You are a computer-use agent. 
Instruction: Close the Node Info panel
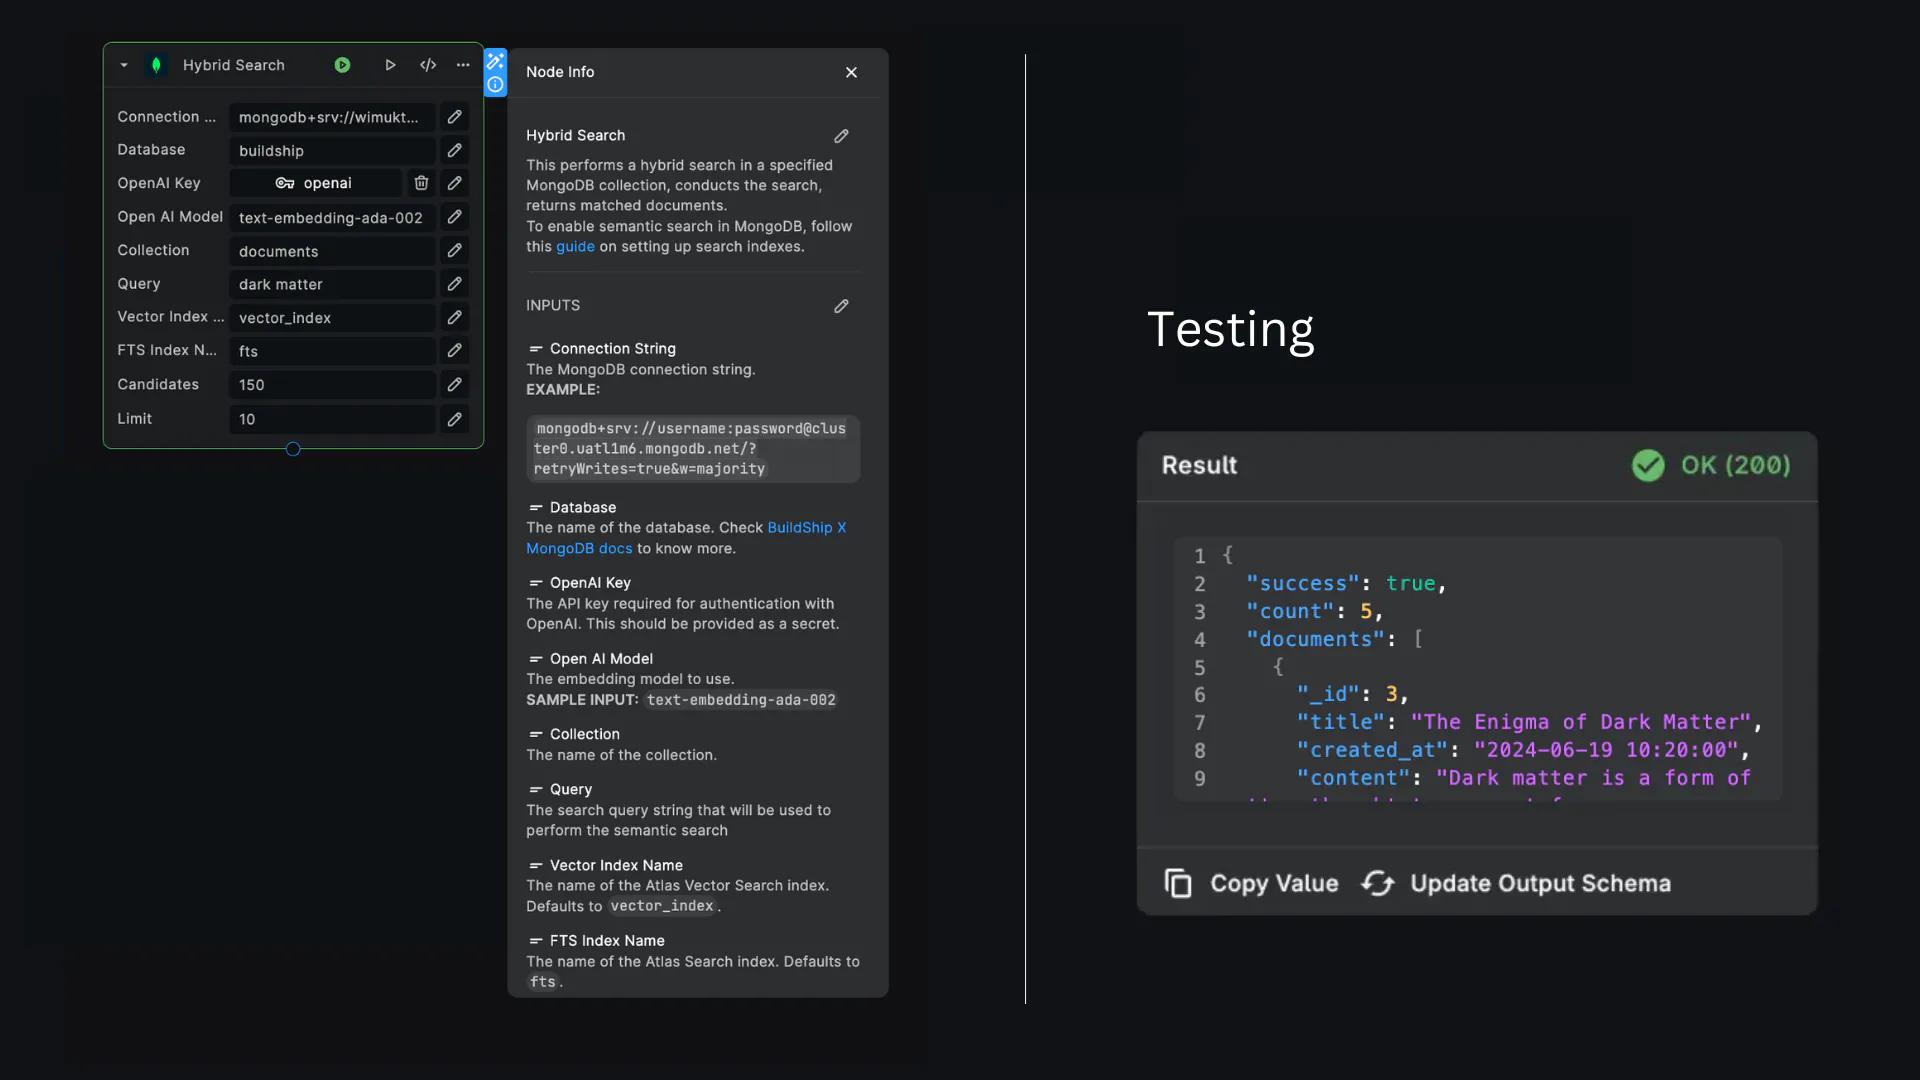(853, 71)
